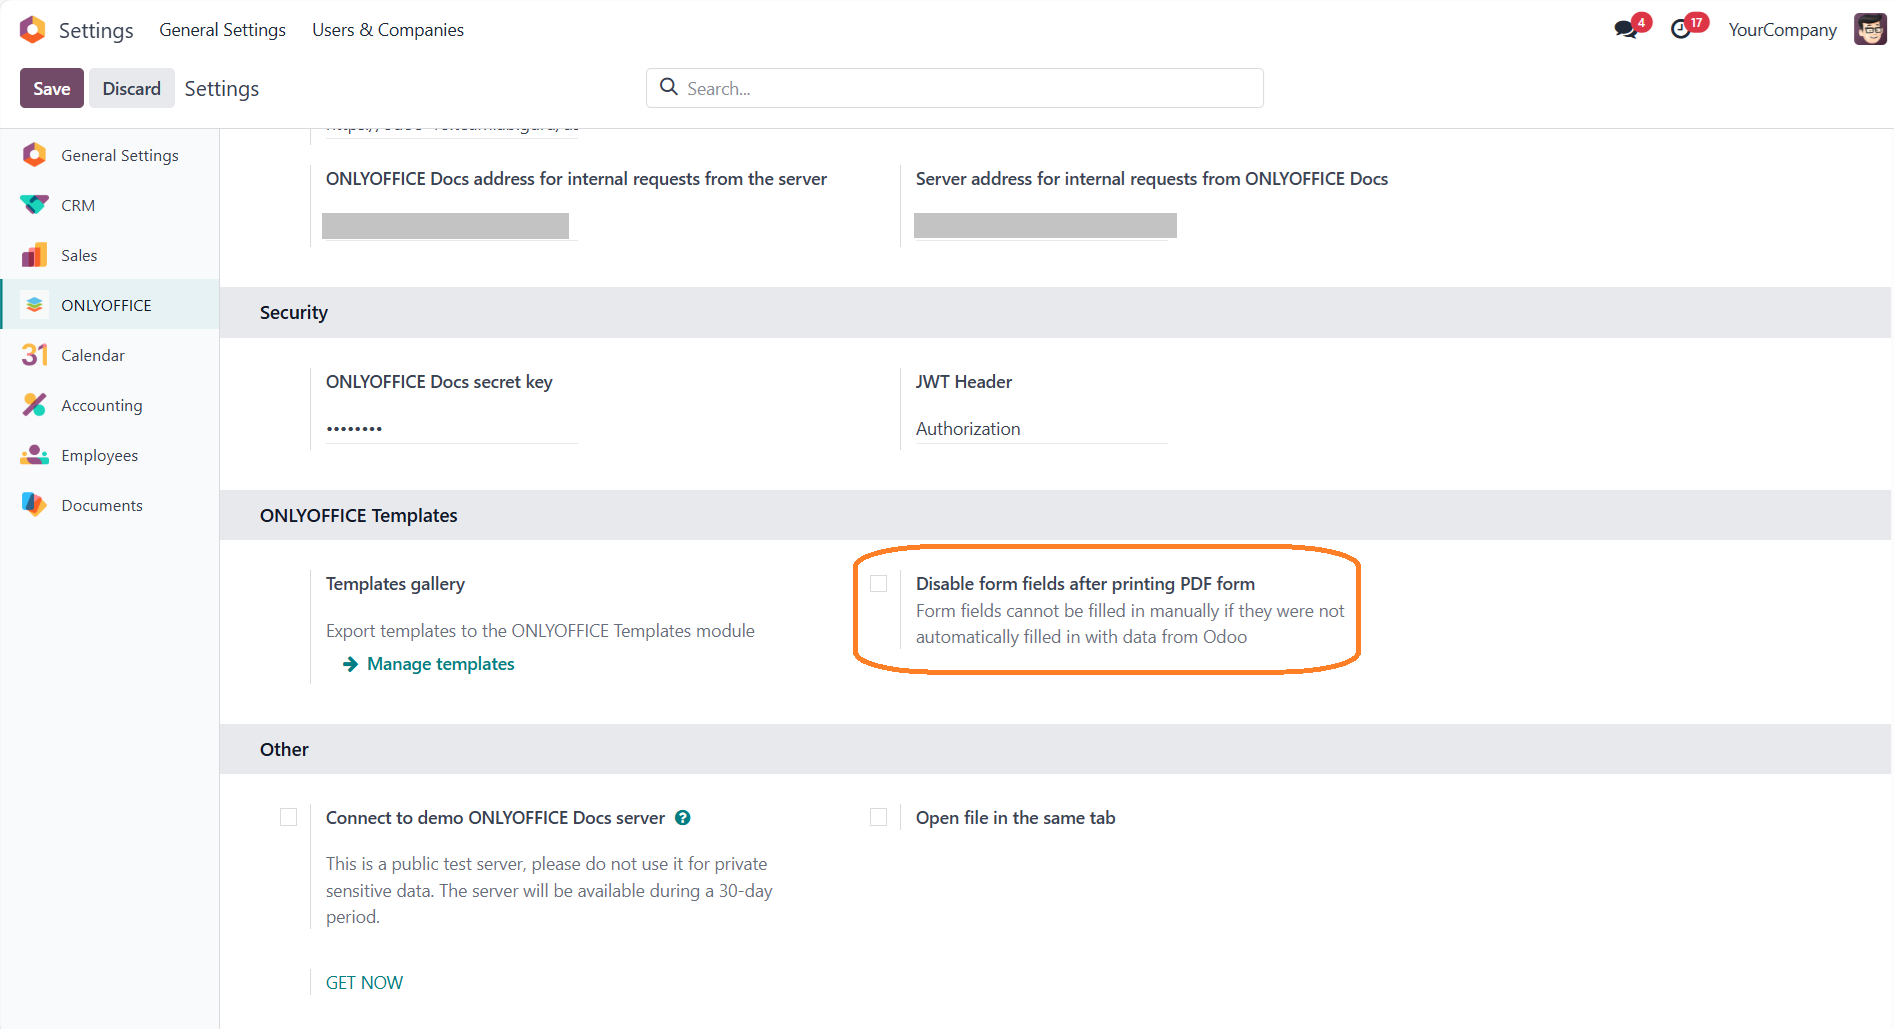This screenshot has height=1029, width=1894.
Task: Open the Documents settings section
Action: [101, 504]
